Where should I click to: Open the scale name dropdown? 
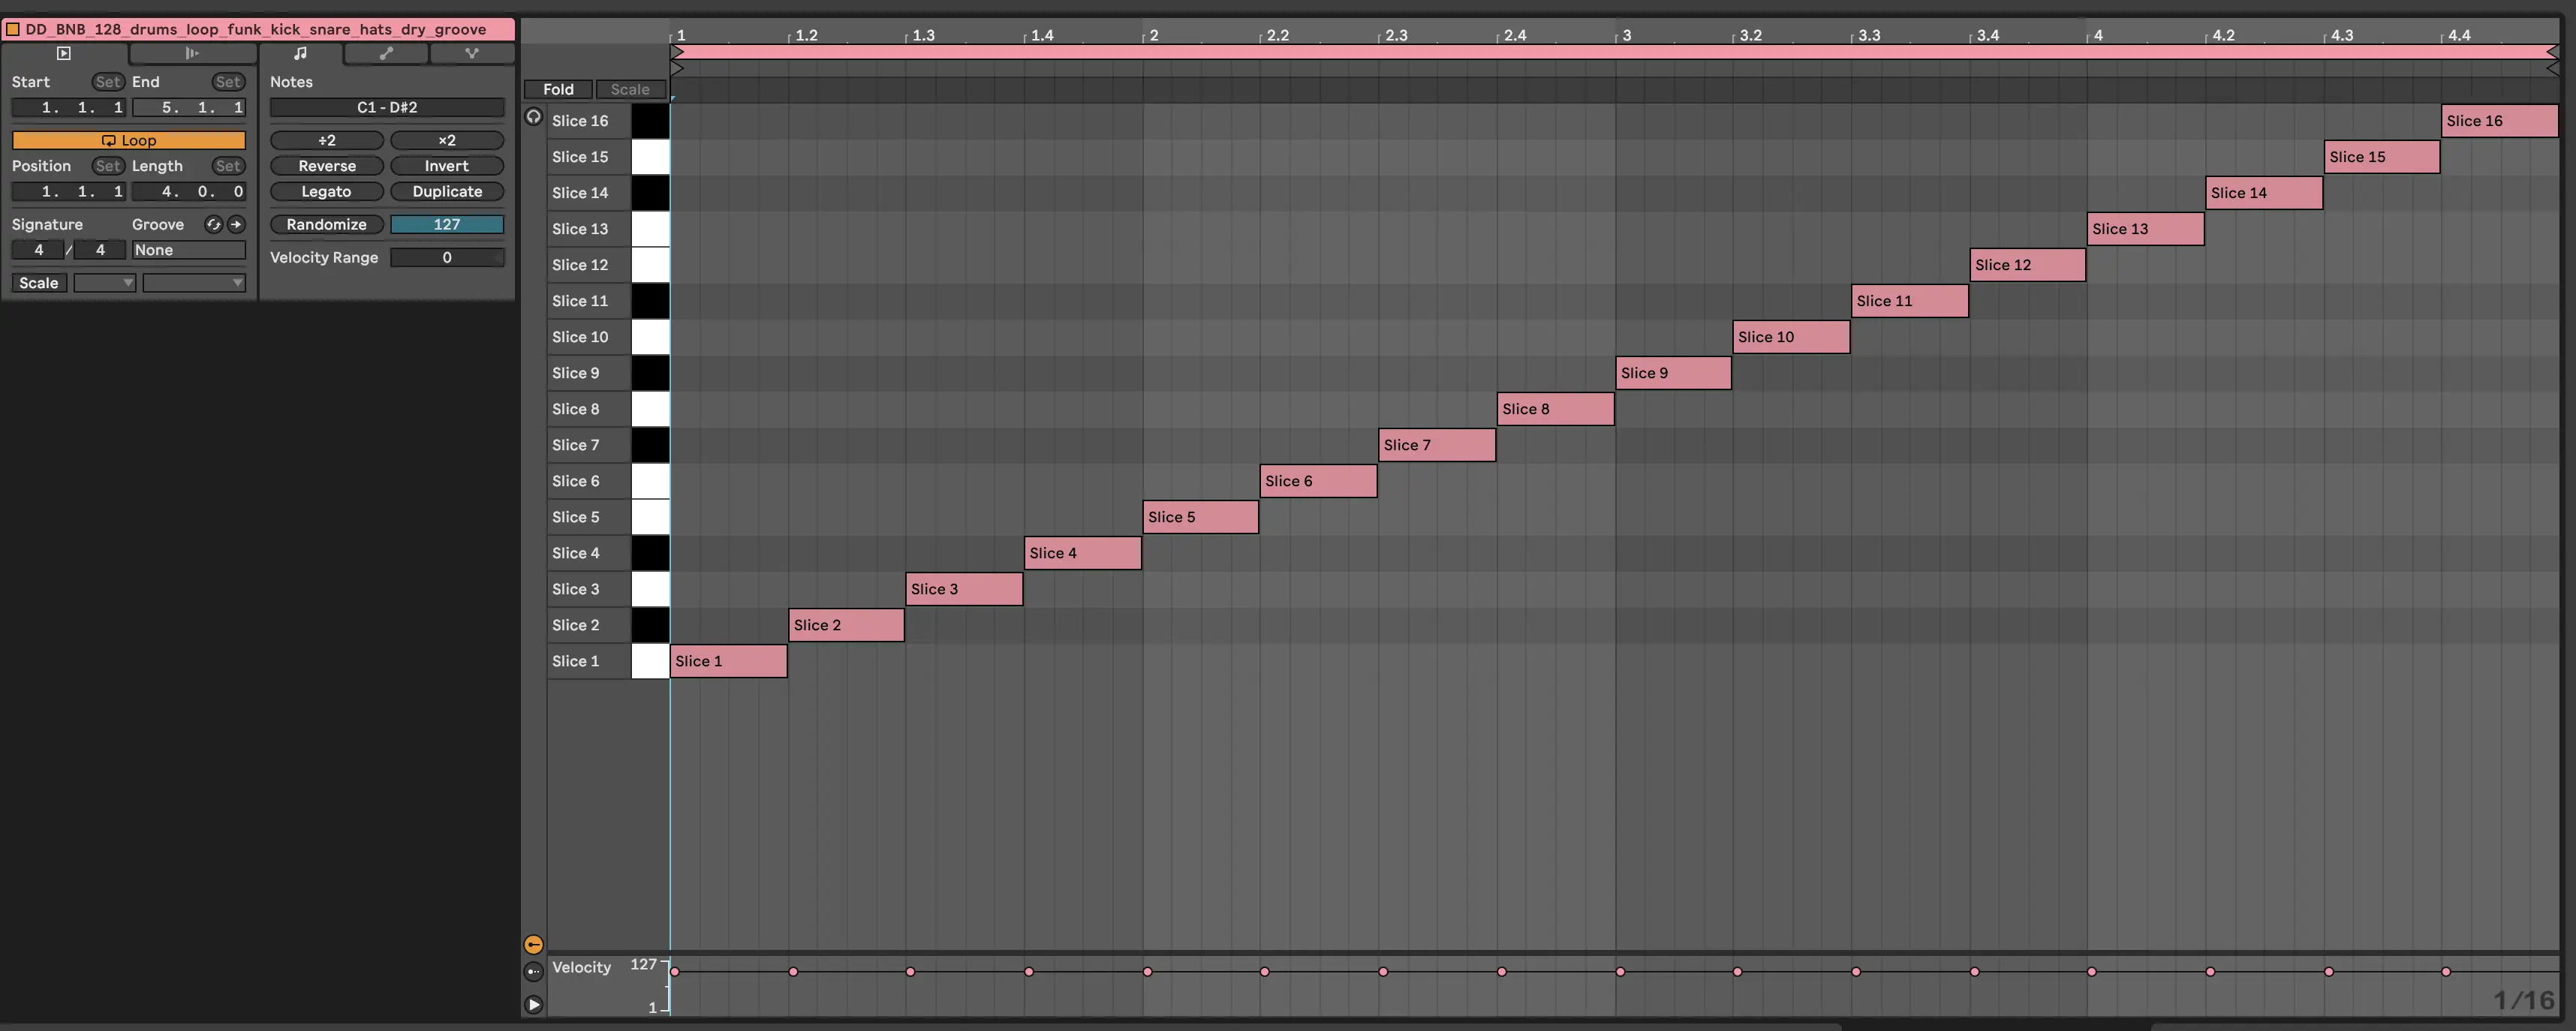(193, 283)
